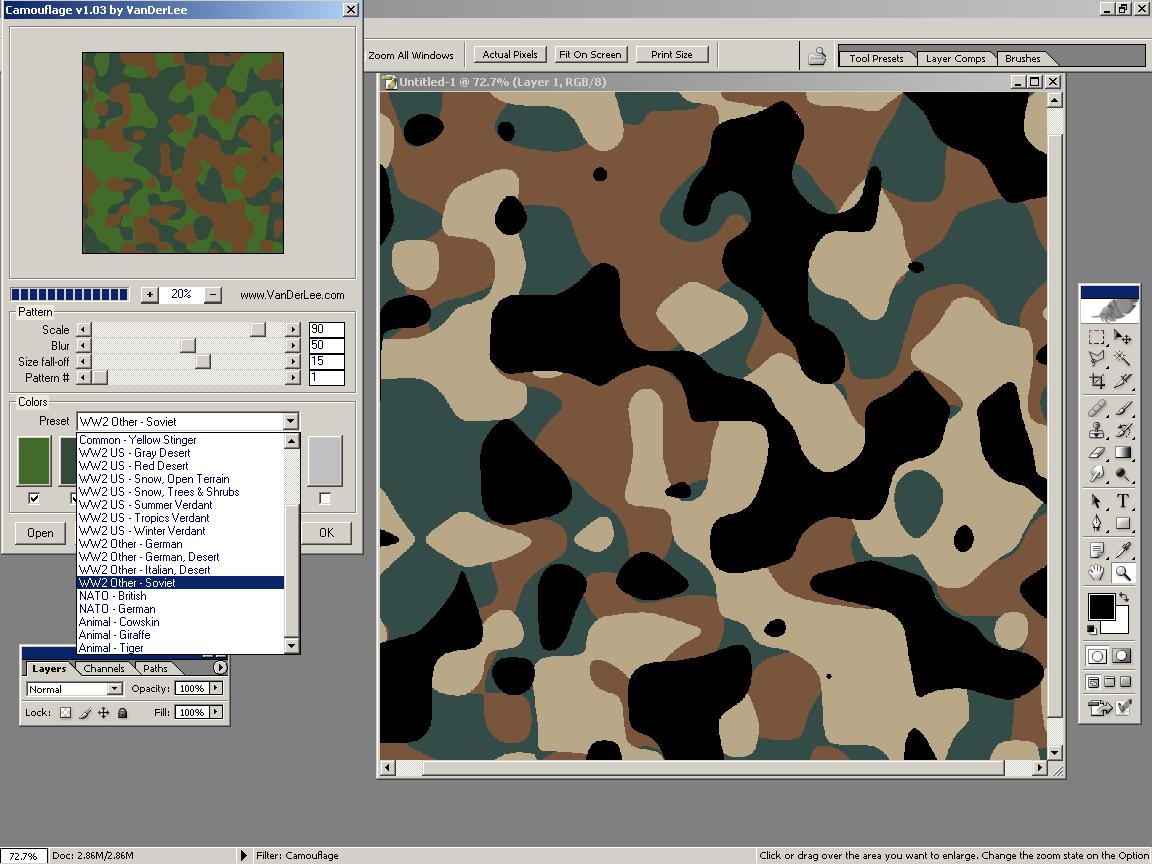Activate the Hand tool
The width and height of the screenshot is (1152, 864).
1097,573
